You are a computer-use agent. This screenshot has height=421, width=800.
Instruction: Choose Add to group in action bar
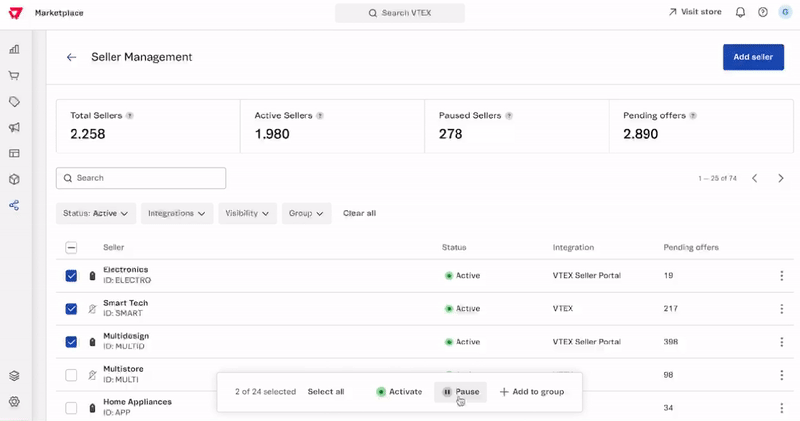[x=532, y=392]
